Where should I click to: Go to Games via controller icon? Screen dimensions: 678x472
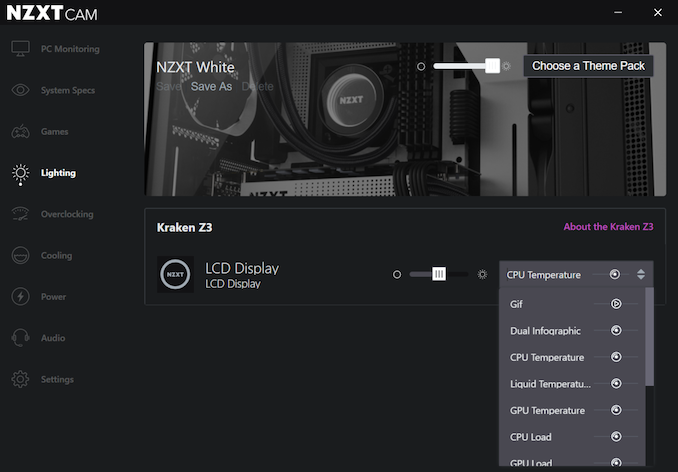(20, 131)
